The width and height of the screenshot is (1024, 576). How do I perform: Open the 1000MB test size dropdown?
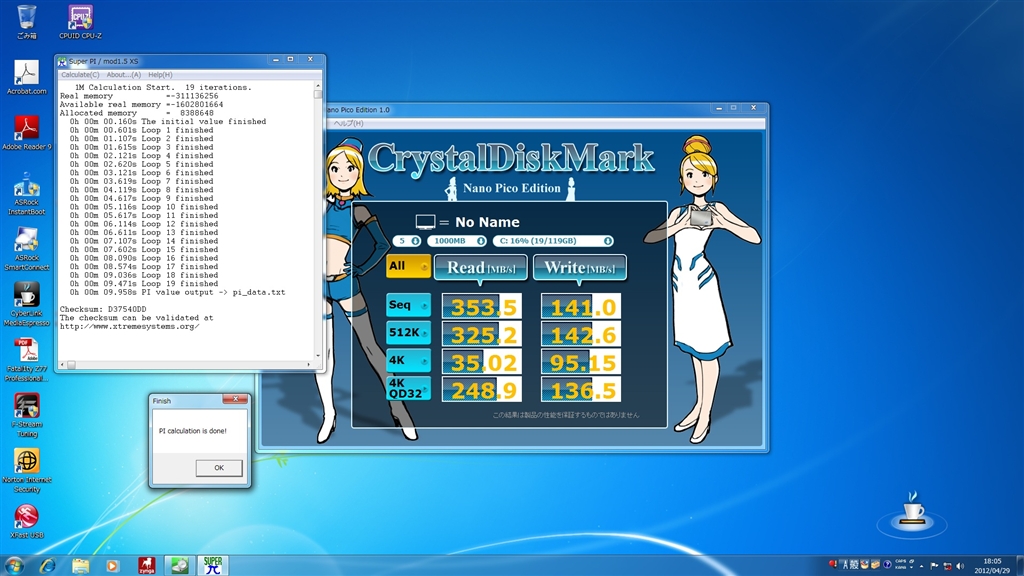pos(457,241)
